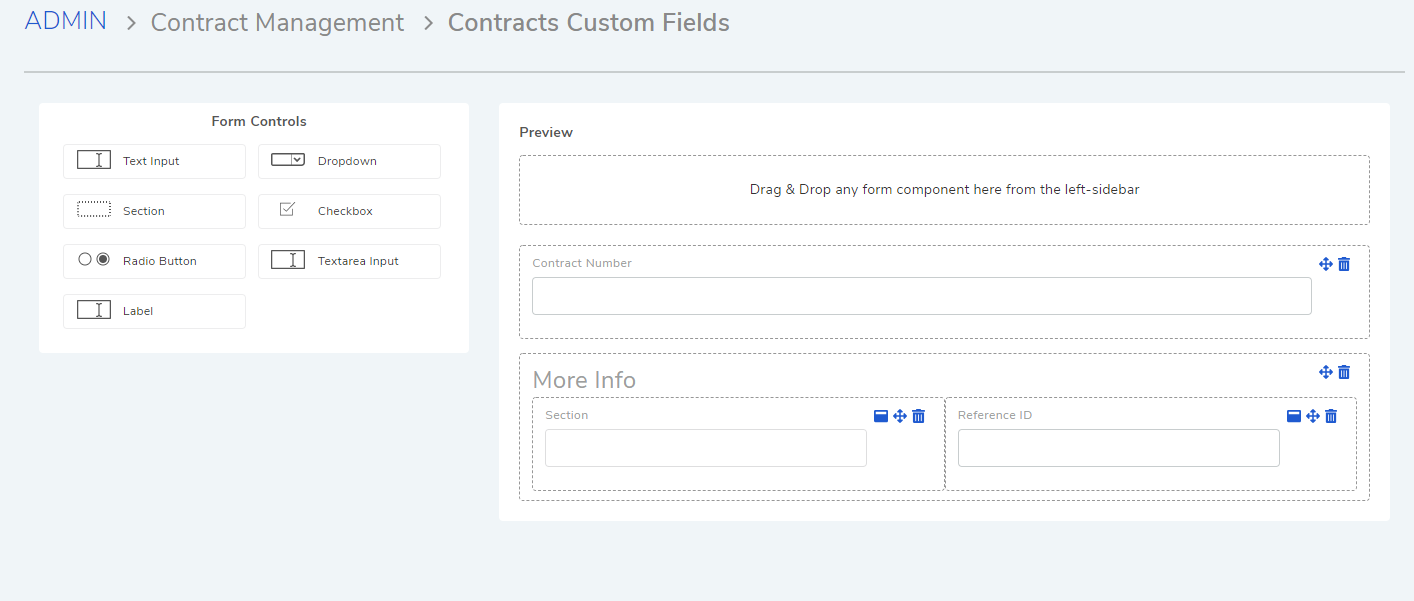Click the move handle icon on Section field
This screenshot has width=1414, height=601.
pyautogui.click(x=900, y=416)
